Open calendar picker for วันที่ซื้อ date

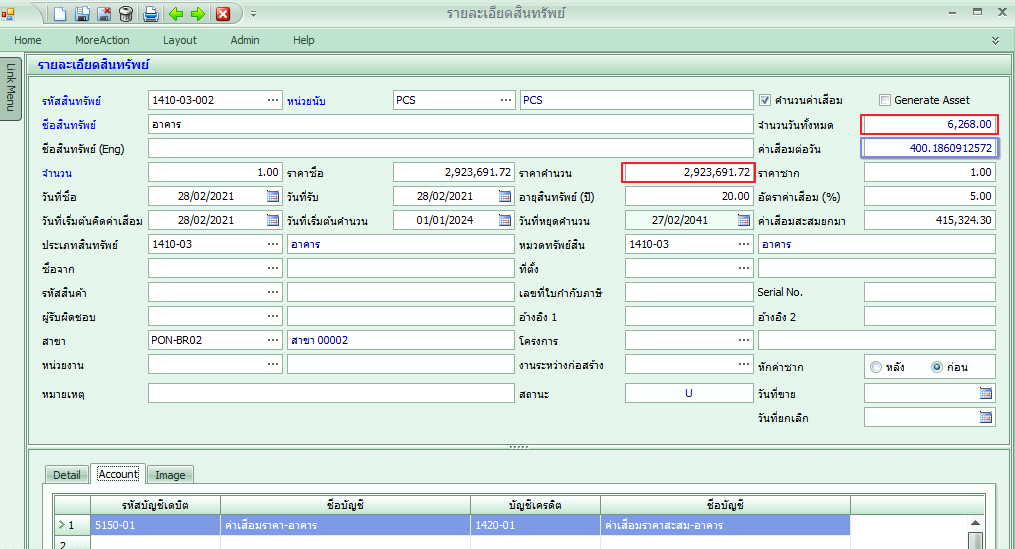click(x=273, y=196)
